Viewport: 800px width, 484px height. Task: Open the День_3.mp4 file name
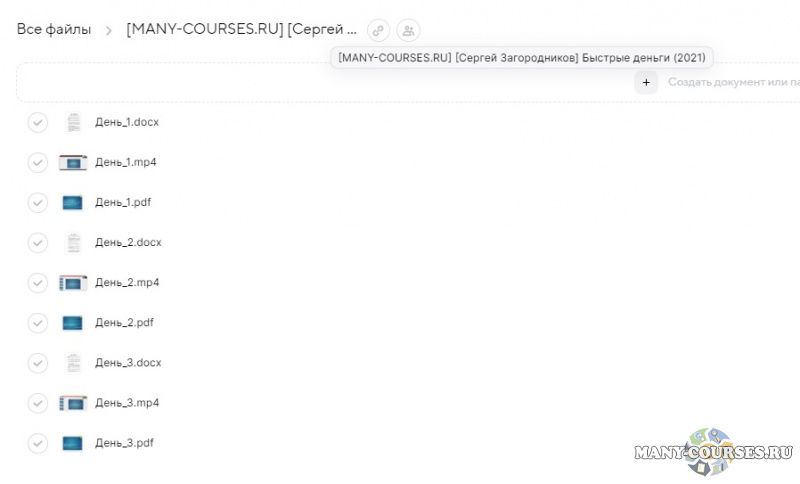pyautogui.click(x=127, y=403)
